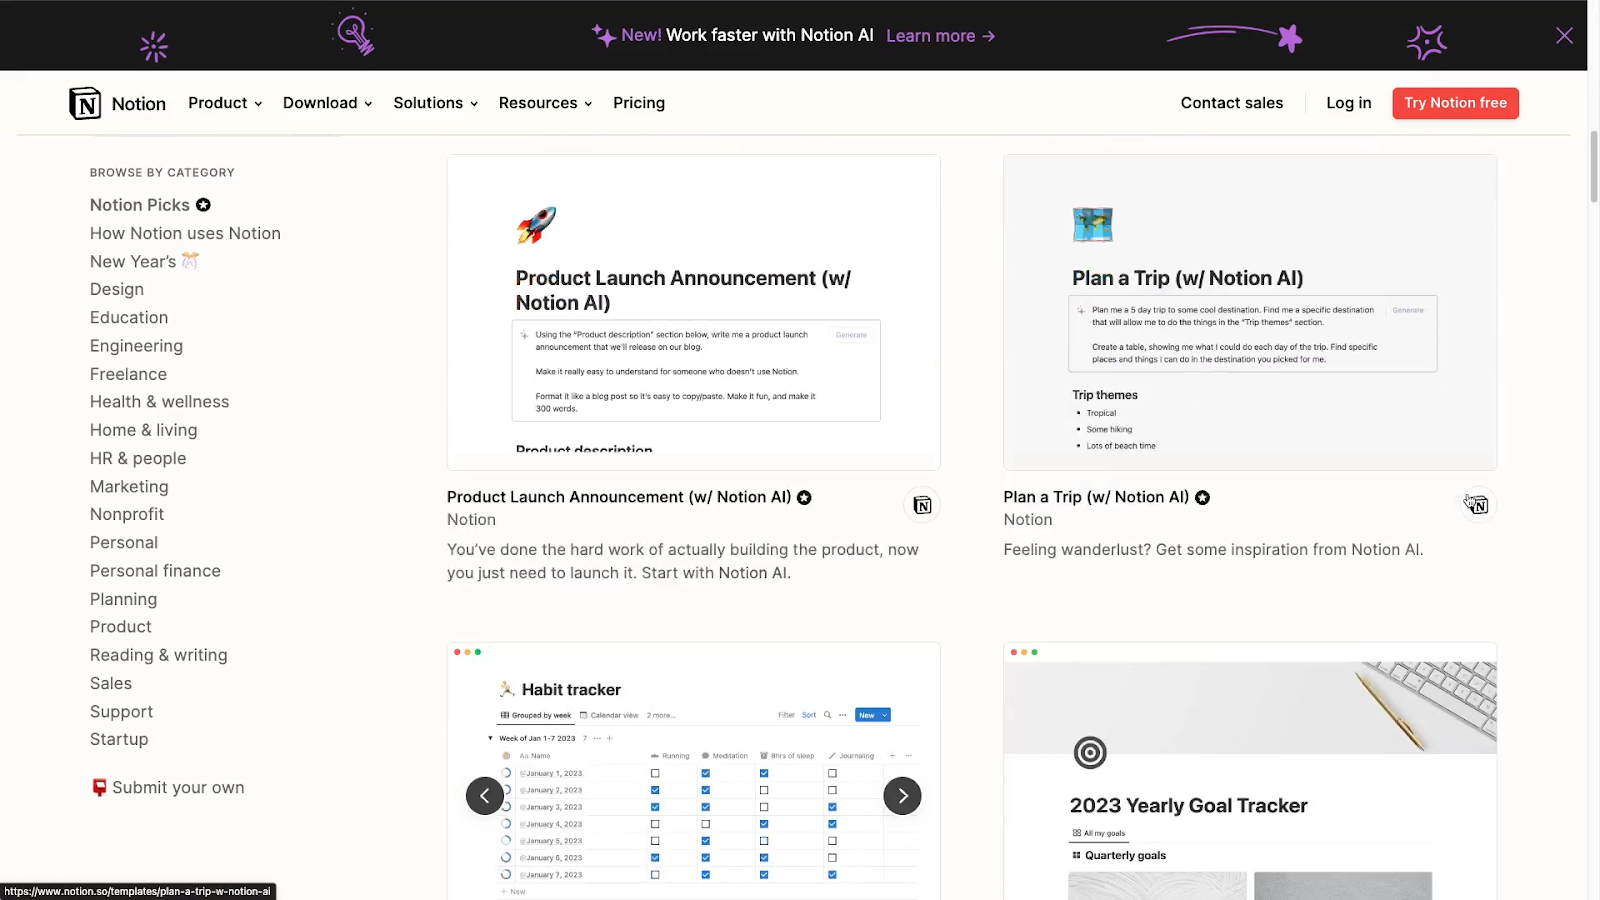Open the Marketing template category

(129, 487)
